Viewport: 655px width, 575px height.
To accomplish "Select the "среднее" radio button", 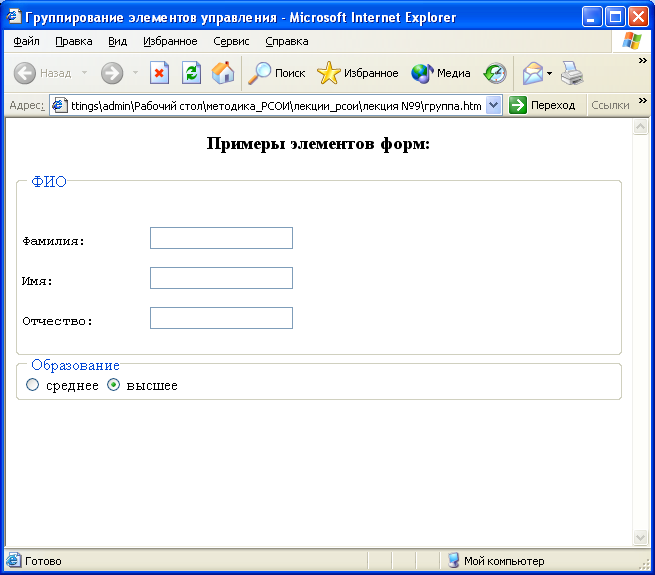I will [x=32, y=385].
